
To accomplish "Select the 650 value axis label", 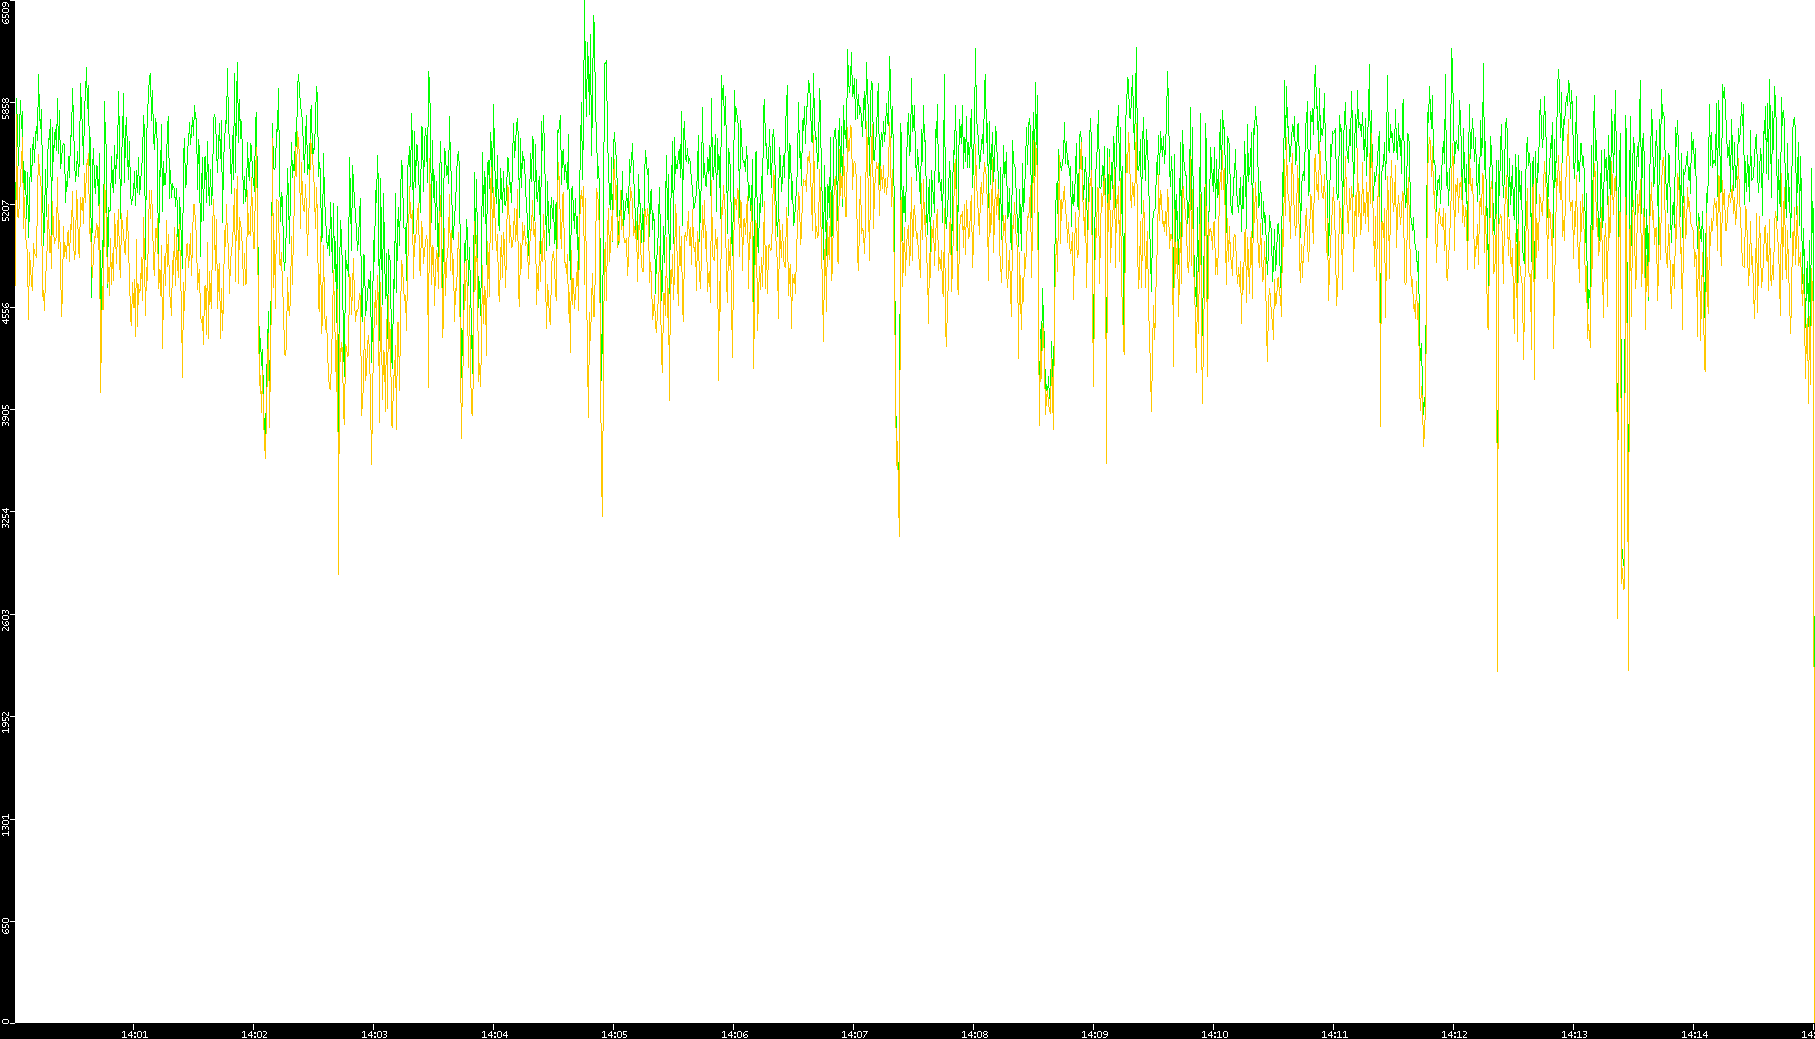I will (6, 926).
